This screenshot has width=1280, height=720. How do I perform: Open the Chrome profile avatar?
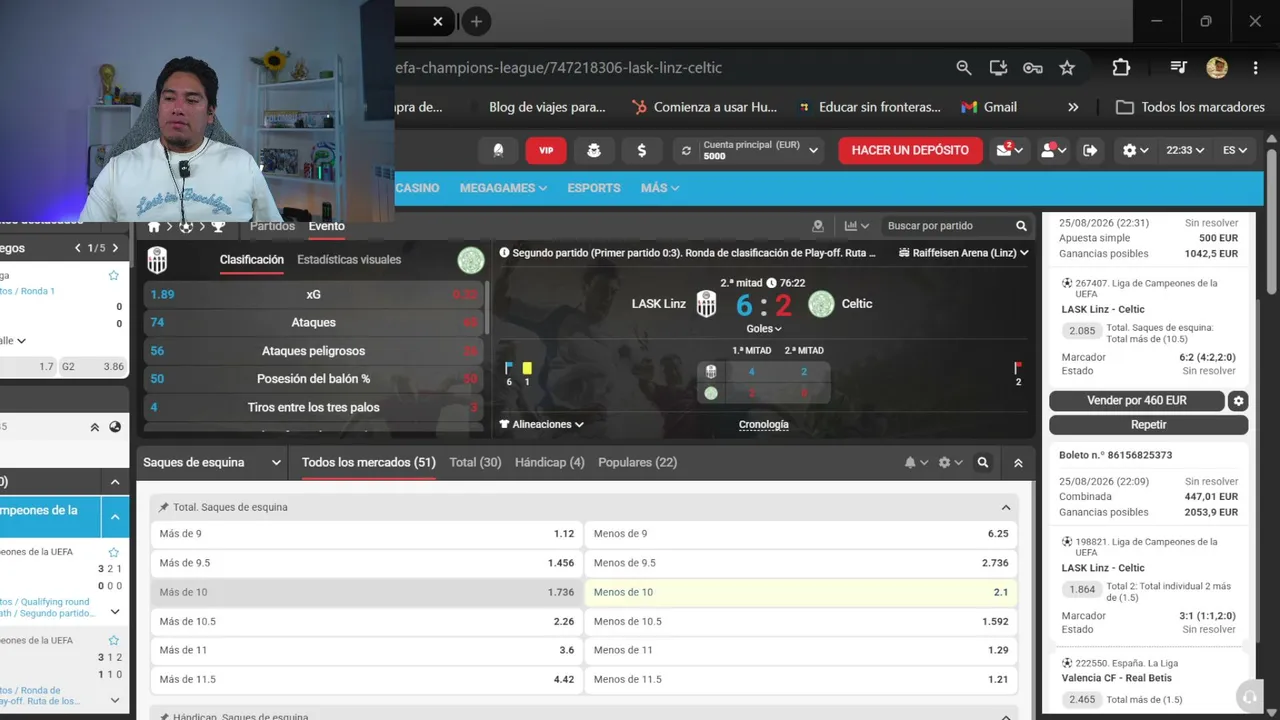coord(1217,68)
